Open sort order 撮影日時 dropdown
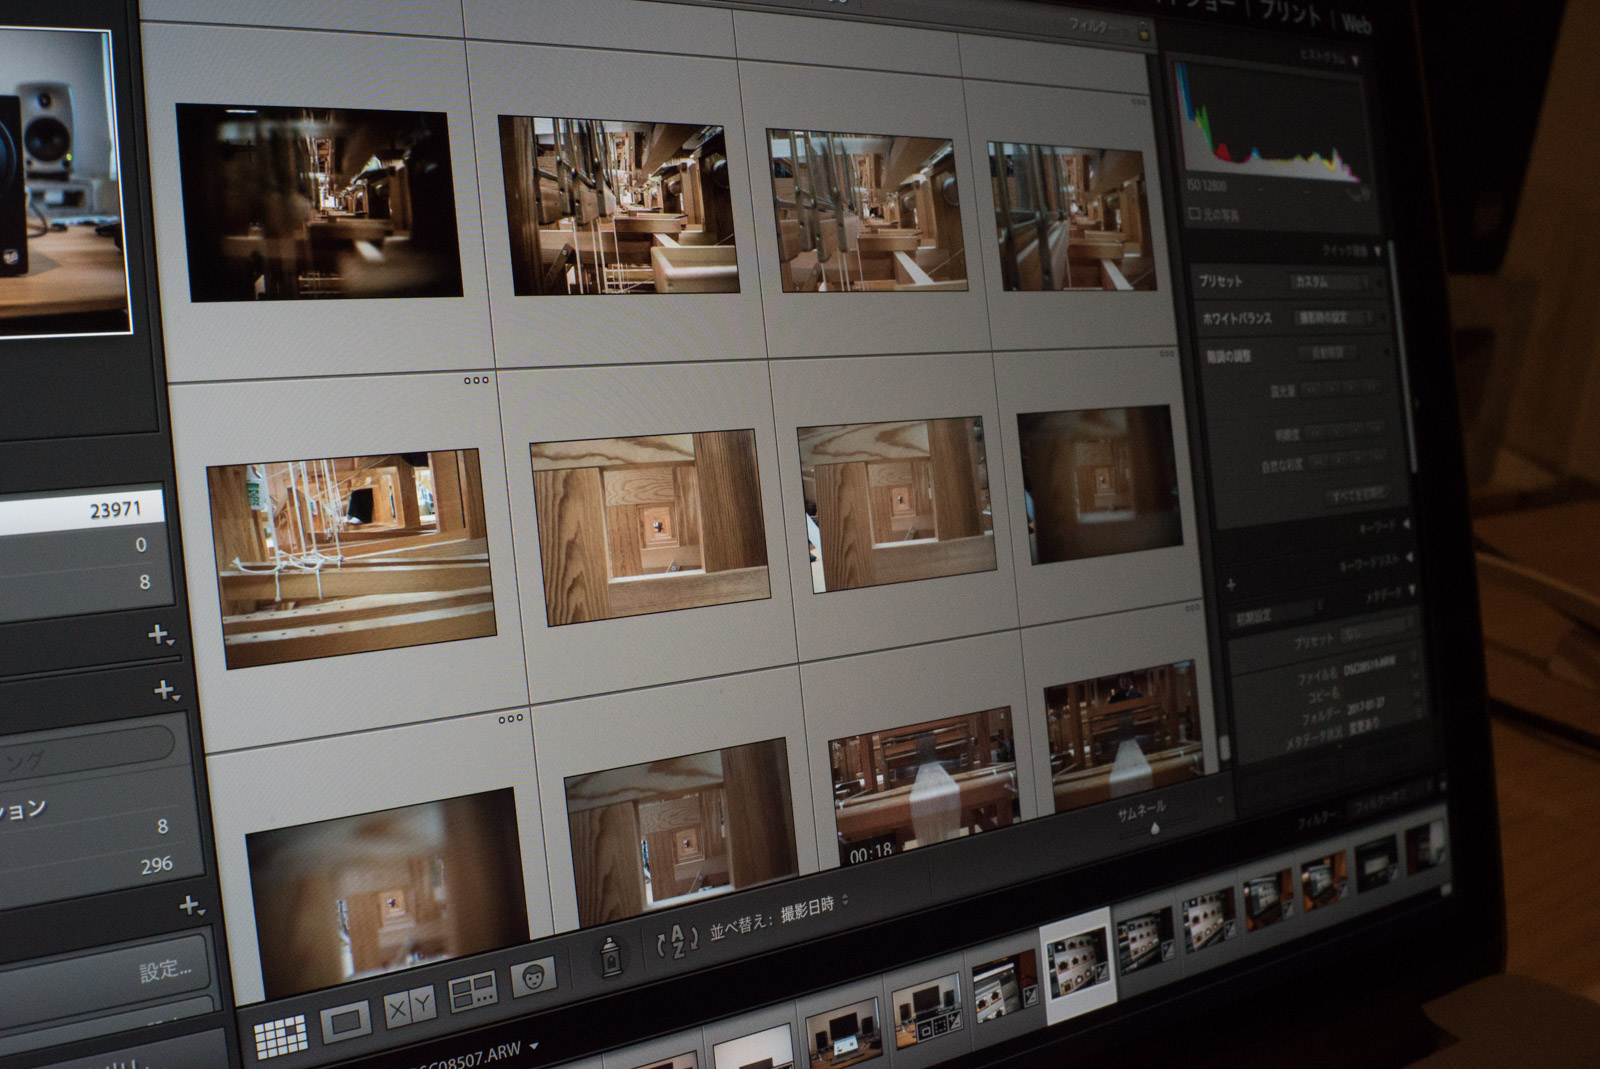The height and width of the screenshot is (1069, 1600). click(x=814, y=909)
